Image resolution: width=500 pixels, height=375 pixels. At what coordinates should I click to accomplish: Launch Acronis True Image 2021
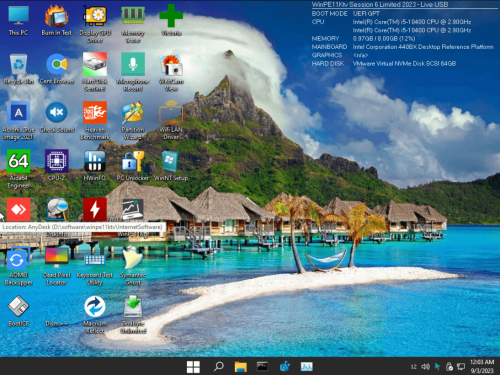coord(19,121)
